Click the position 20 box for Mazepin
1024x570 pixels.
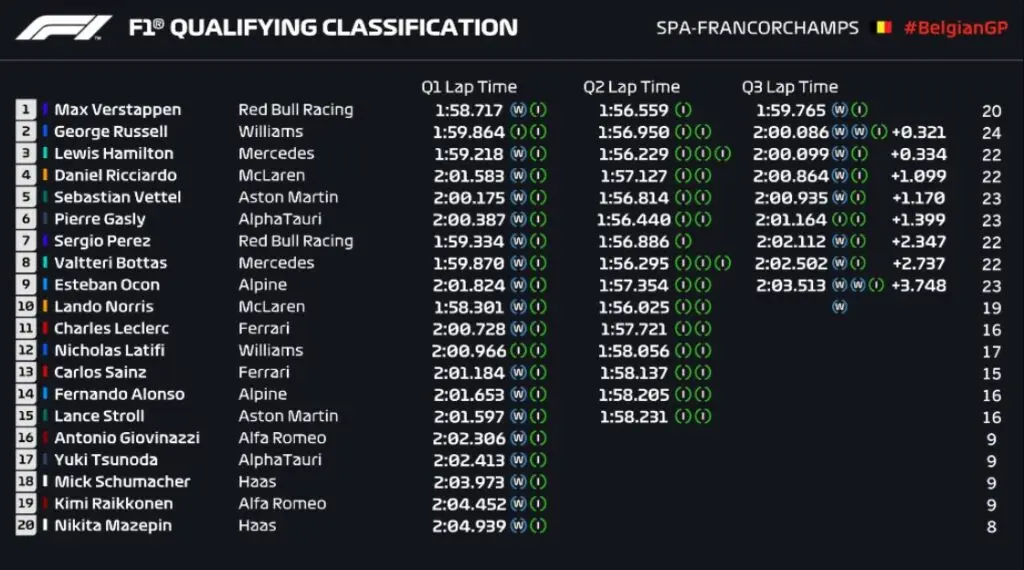[25, 526]
